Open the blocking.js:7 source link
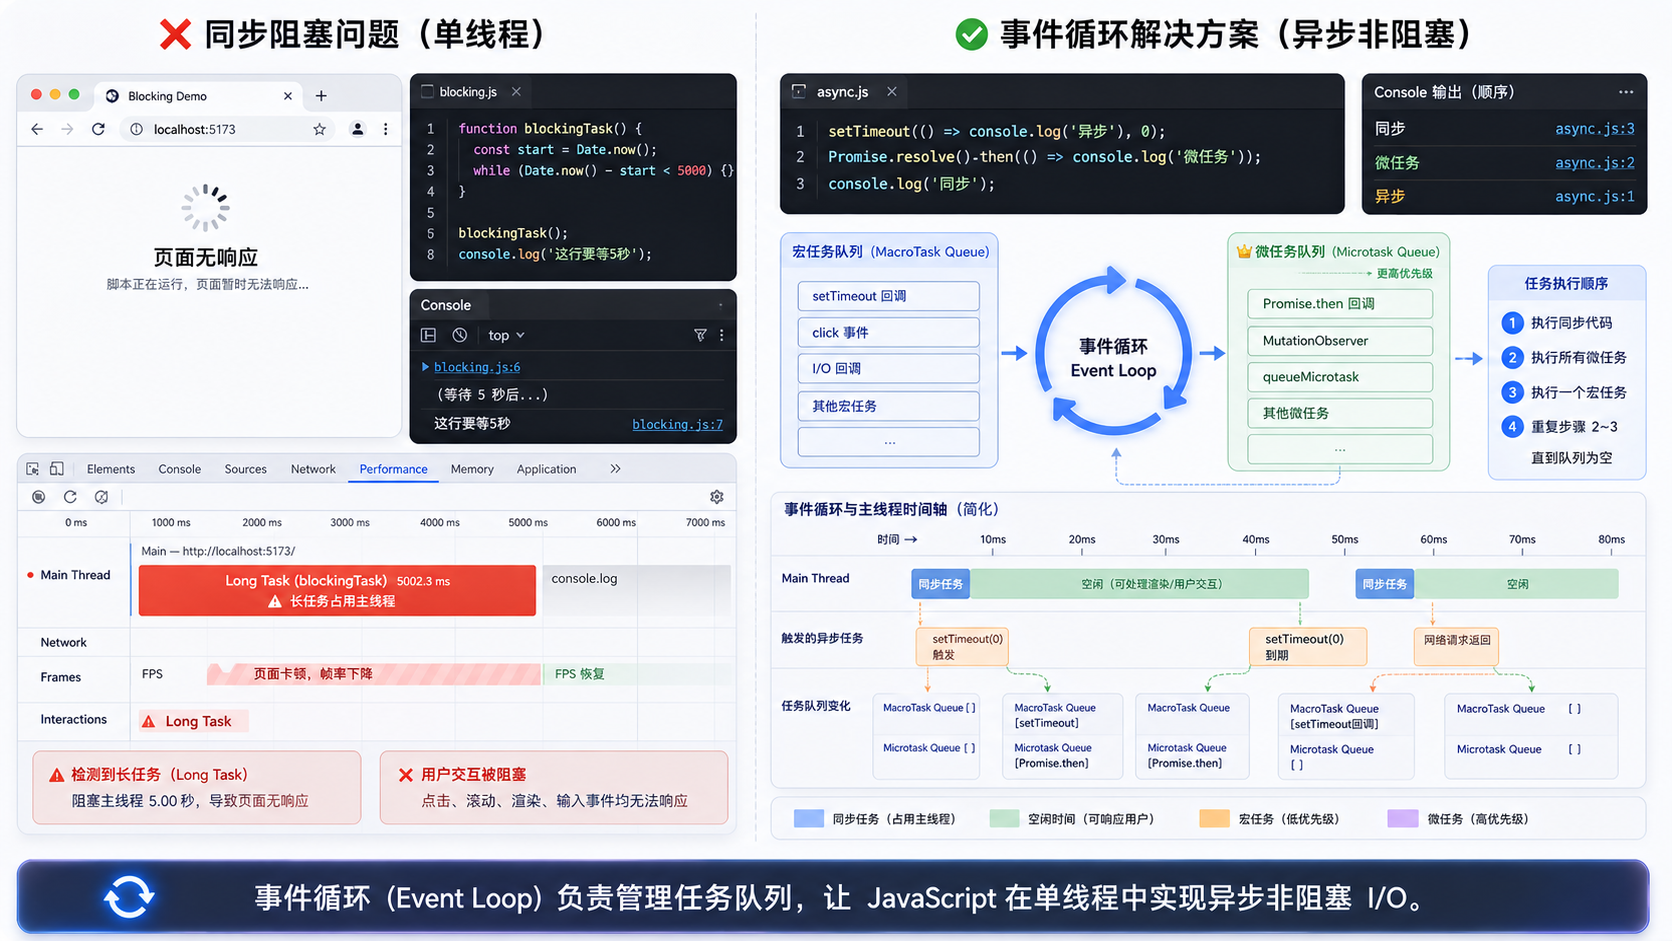This screenshot has width=1672, height=941. [x=677, y=424]
